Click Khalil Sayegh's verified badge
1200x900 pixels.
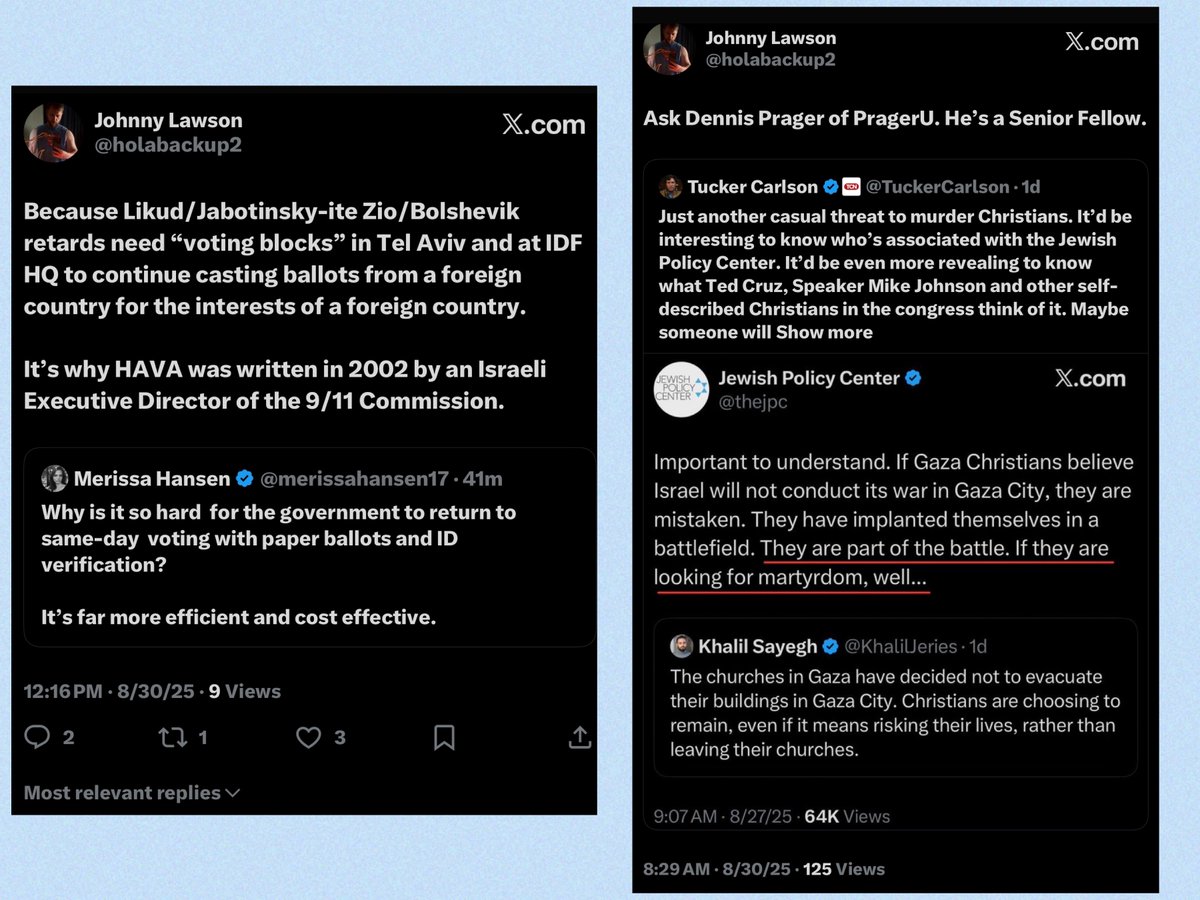pos(831,646)
